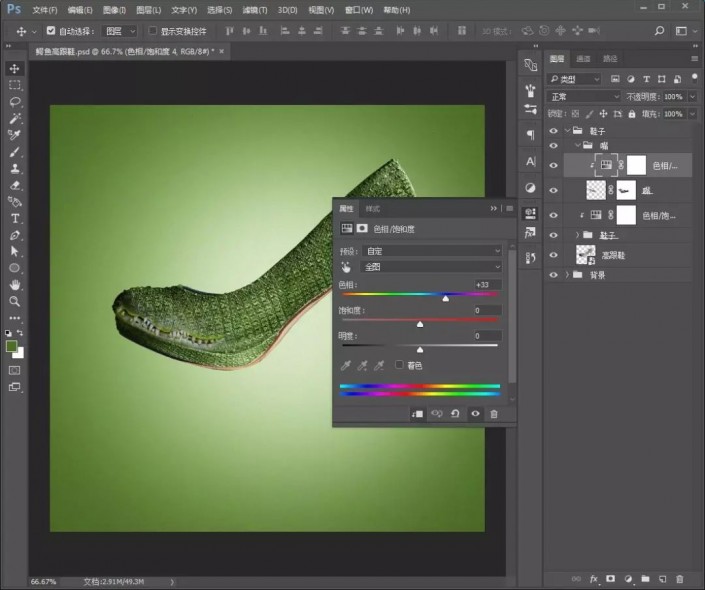This screenshot has height=590, width=705.
Task: Click the 样式 tab in Properties panel
Action: click(x=373, y=209)
